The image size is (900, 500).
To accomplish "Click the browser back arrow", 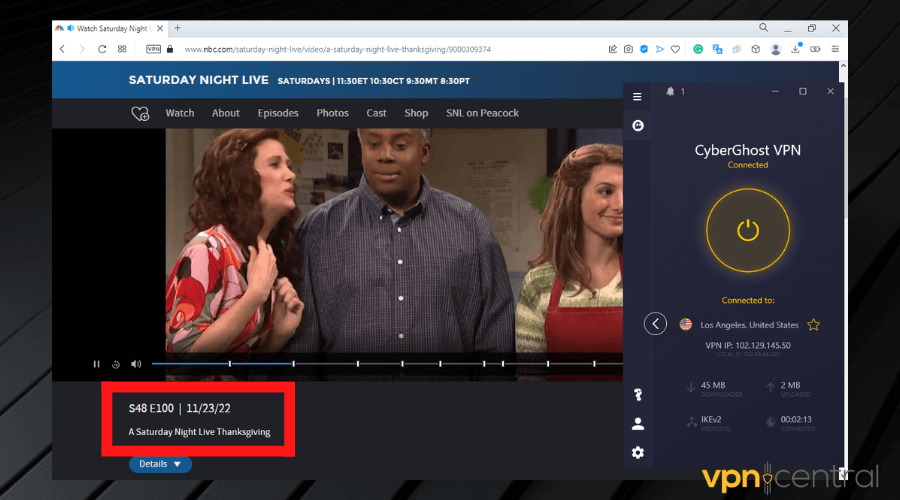I will tap(62, 49).
